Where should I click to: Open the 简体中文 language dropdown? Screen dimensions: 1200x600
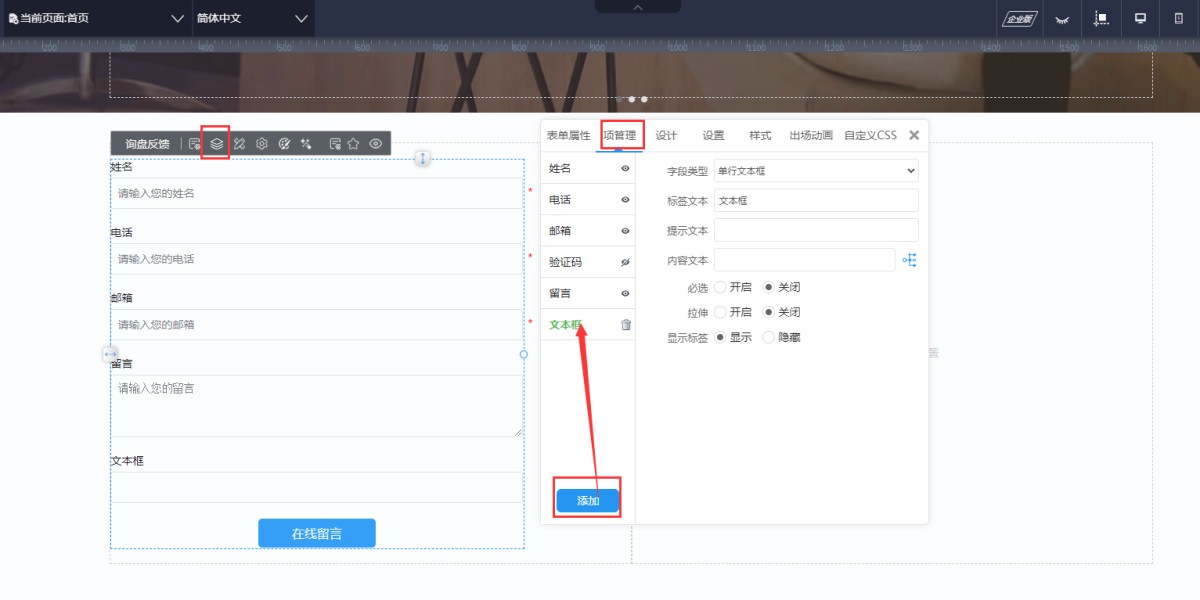coord(253,18)
